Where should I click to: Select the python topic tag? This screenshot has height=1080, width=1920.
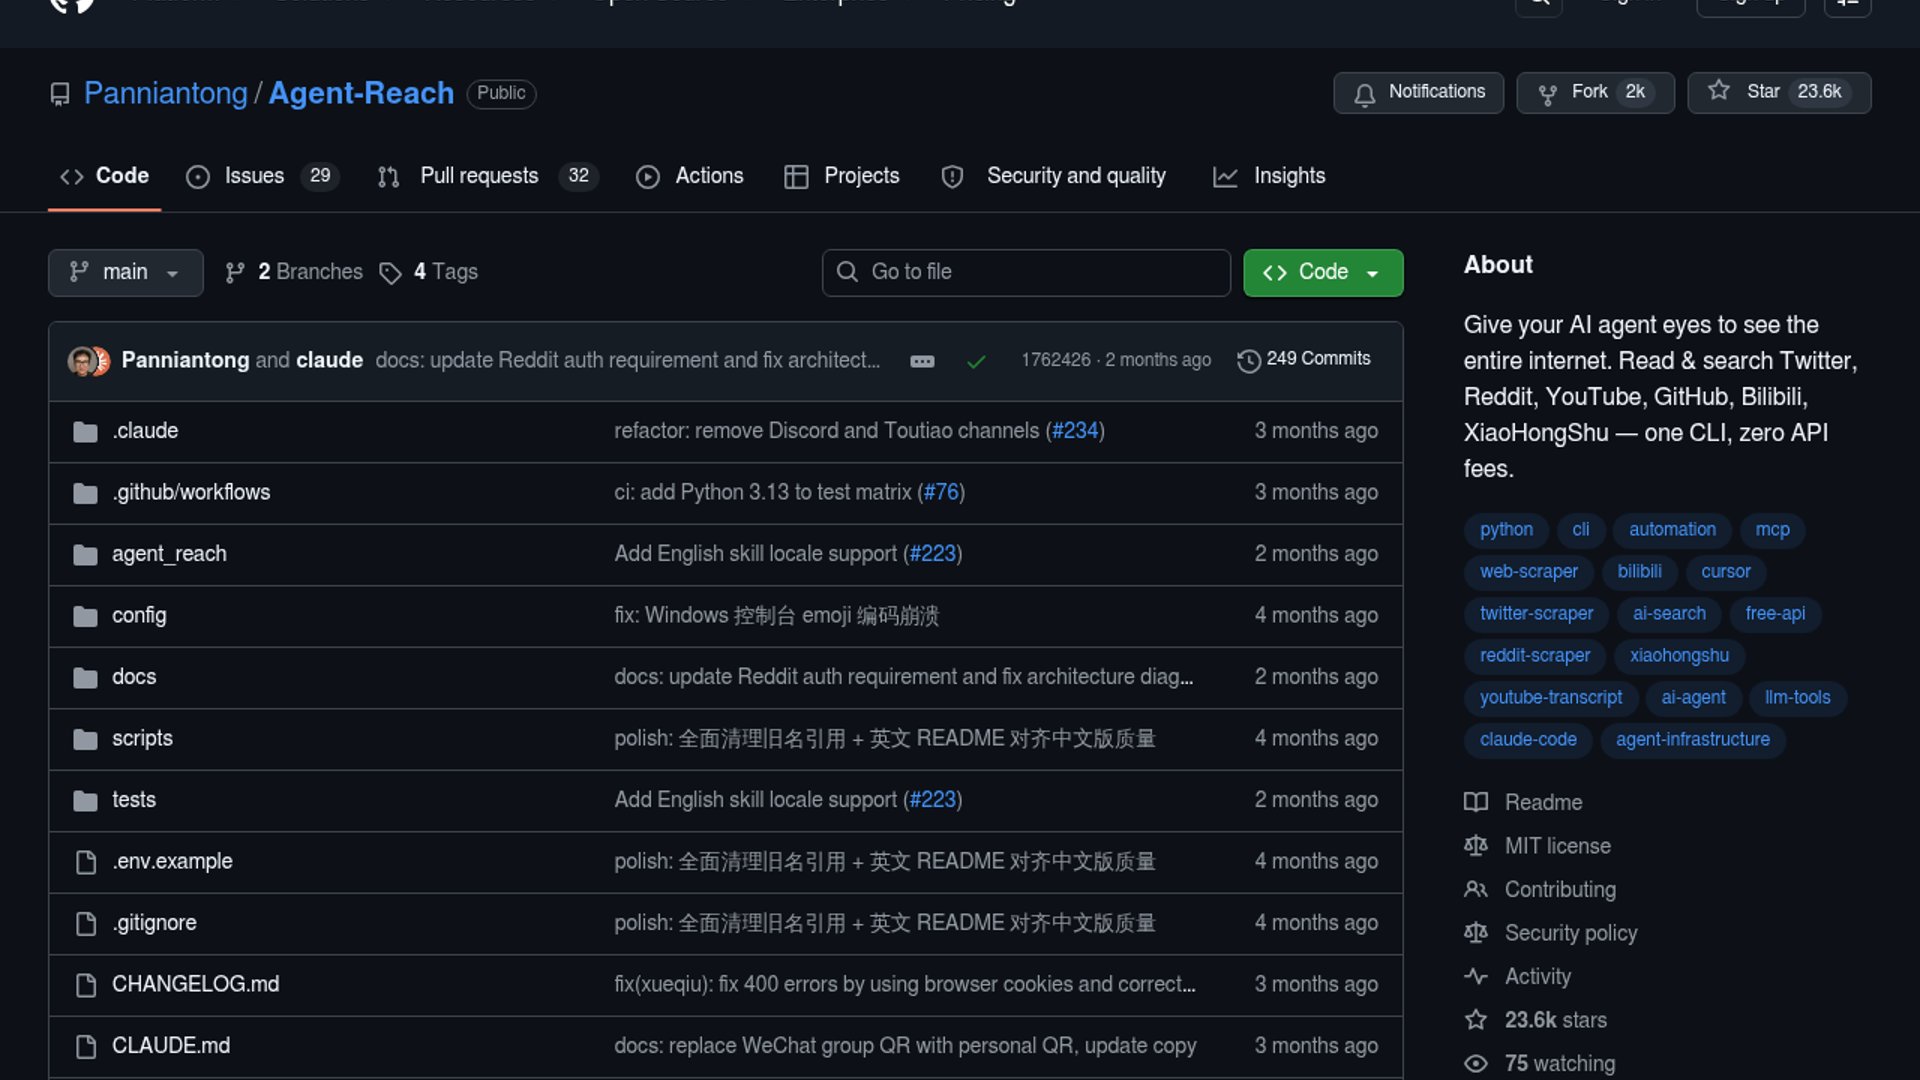tap(1506, 530)
